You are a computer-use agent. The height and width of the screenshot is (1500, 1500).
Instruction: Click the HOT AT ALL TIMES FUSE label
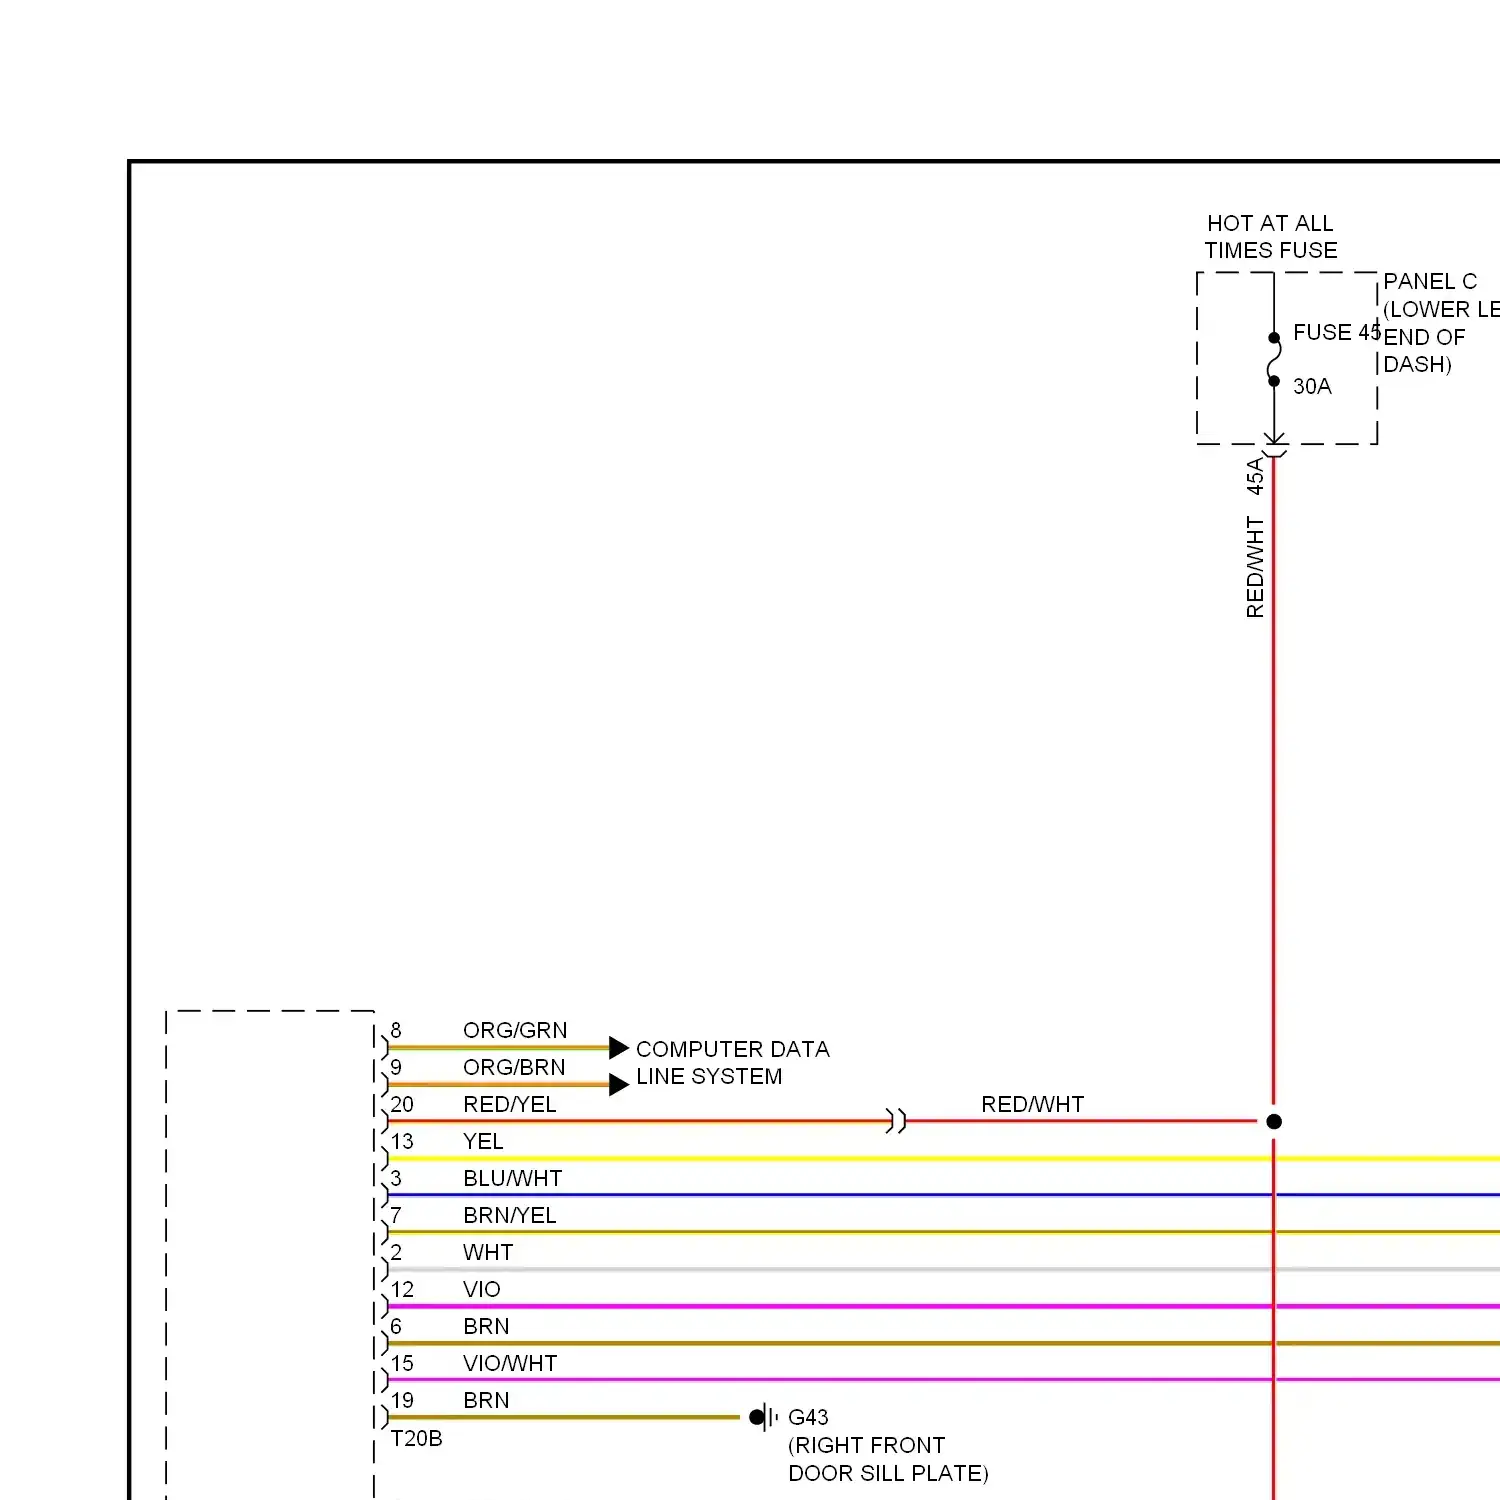1270,237
